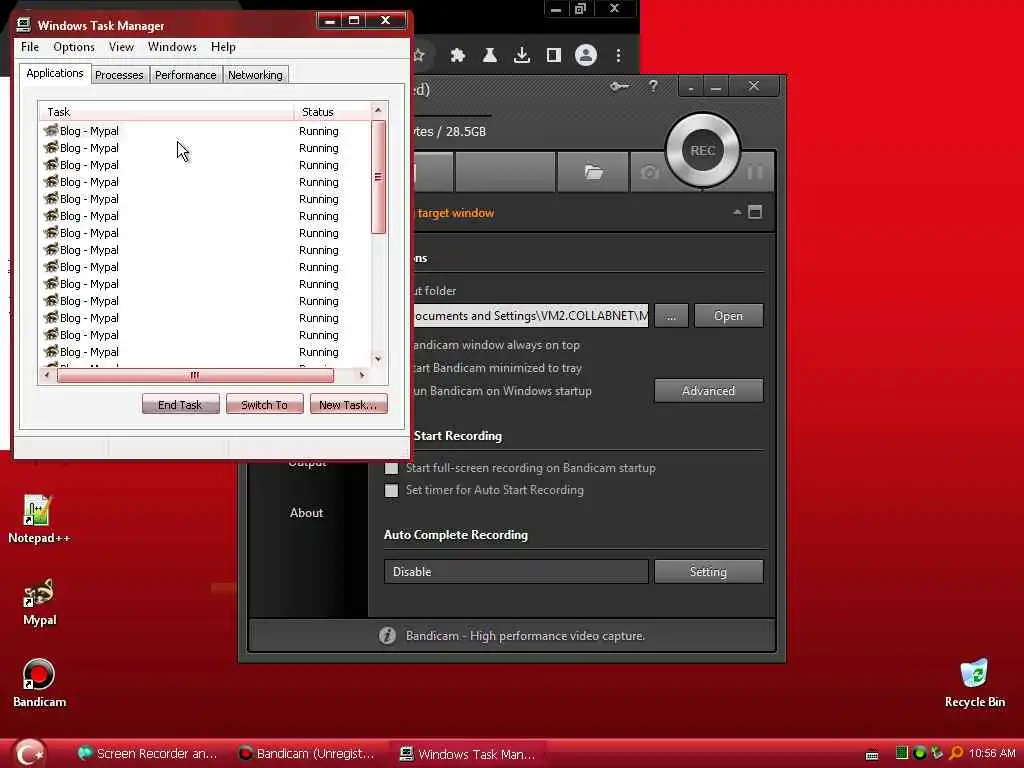The image size is (1024, 768).
Task: Open the Options menu in Task Manager
Action: click(x=74, y=47)
